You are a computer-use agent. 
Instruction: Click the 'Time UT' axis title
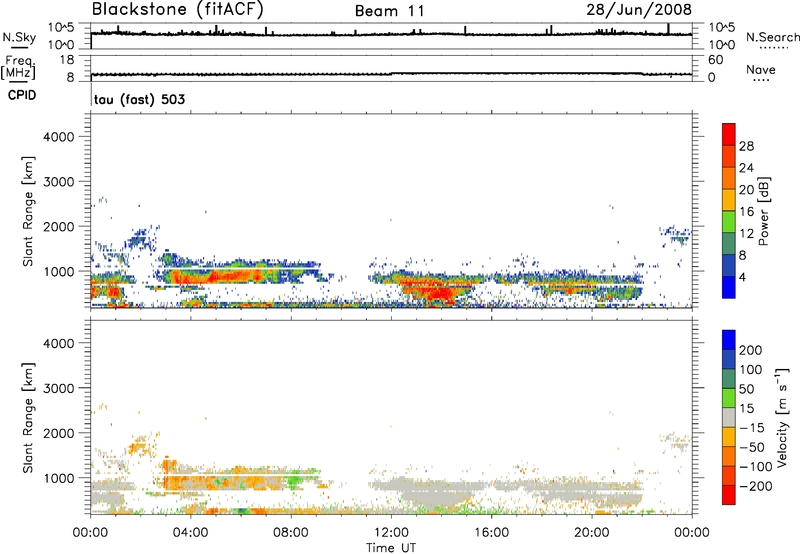point(391,548)
